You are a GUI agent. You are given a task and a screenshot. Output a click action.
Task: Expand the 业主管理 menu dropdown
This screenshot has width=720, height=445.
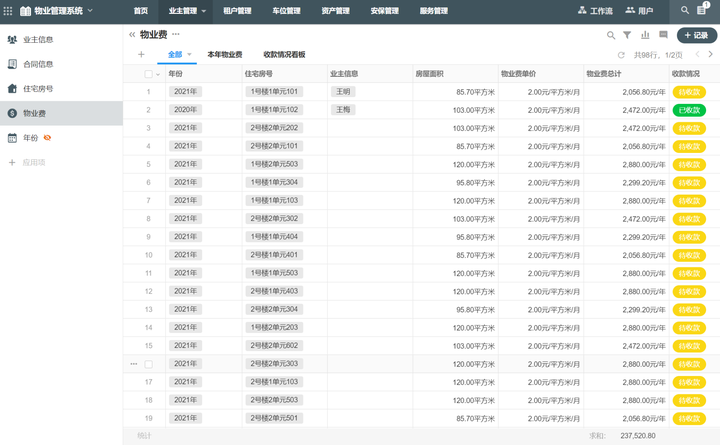[x=204, y=11]
